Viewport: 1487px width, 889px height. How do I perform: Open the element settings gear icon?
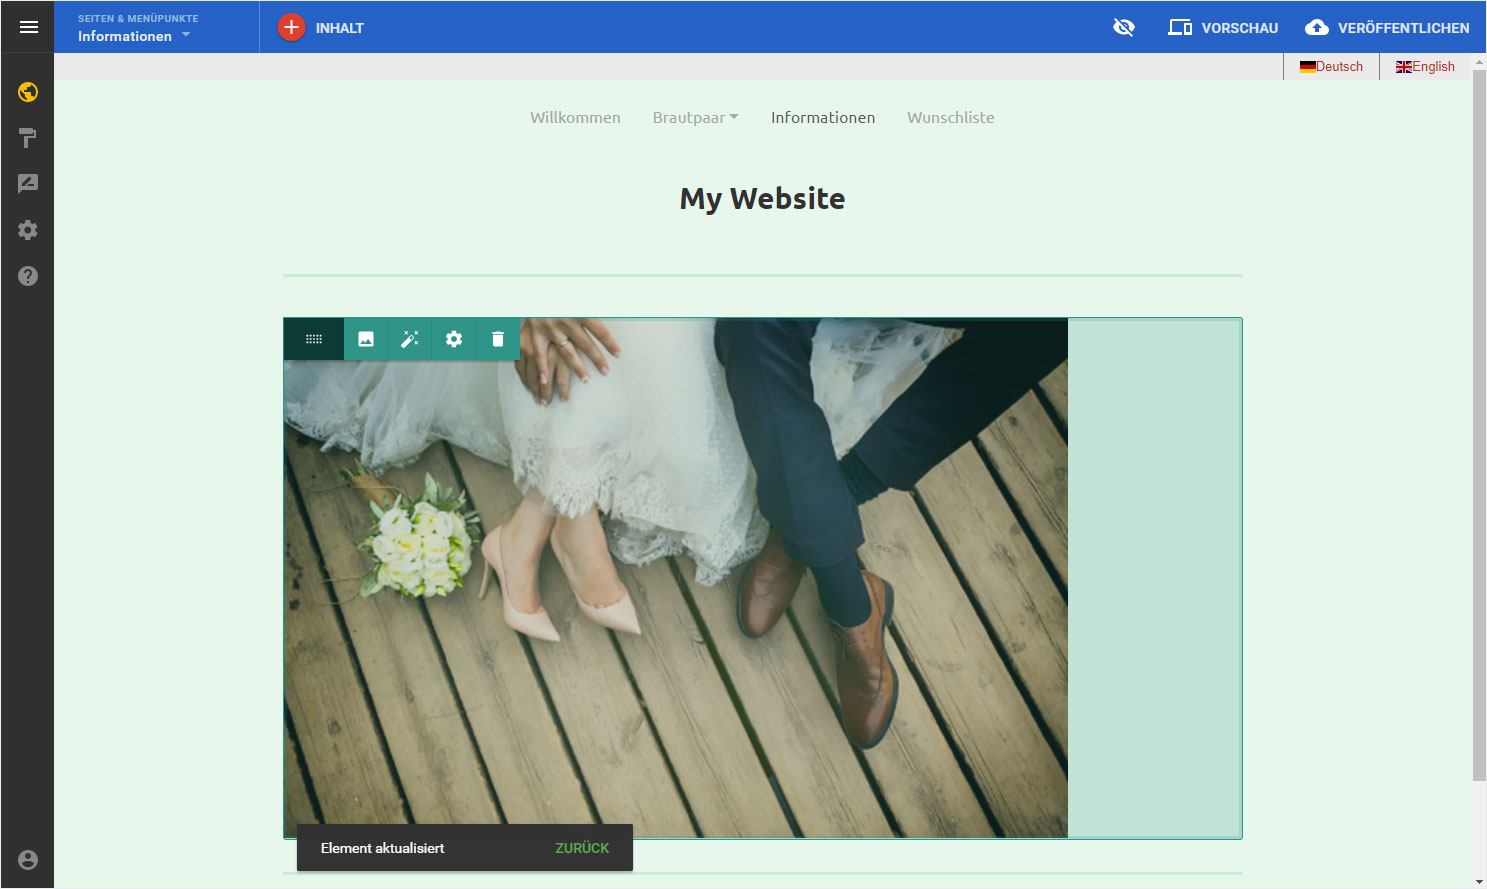[454, 339]
